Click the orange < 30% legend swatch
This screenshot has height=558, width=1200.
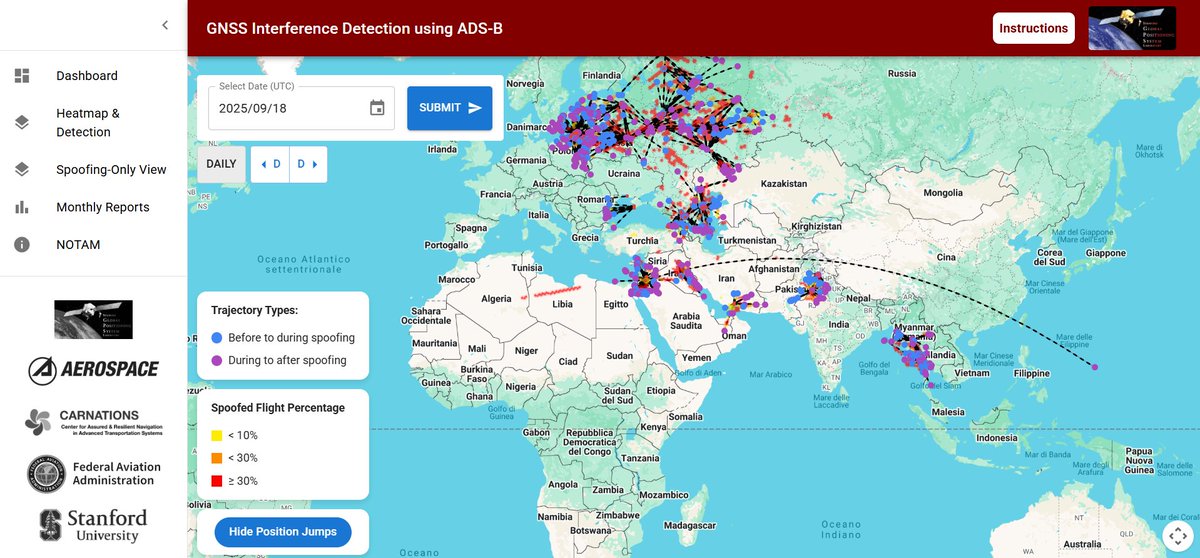217,458
